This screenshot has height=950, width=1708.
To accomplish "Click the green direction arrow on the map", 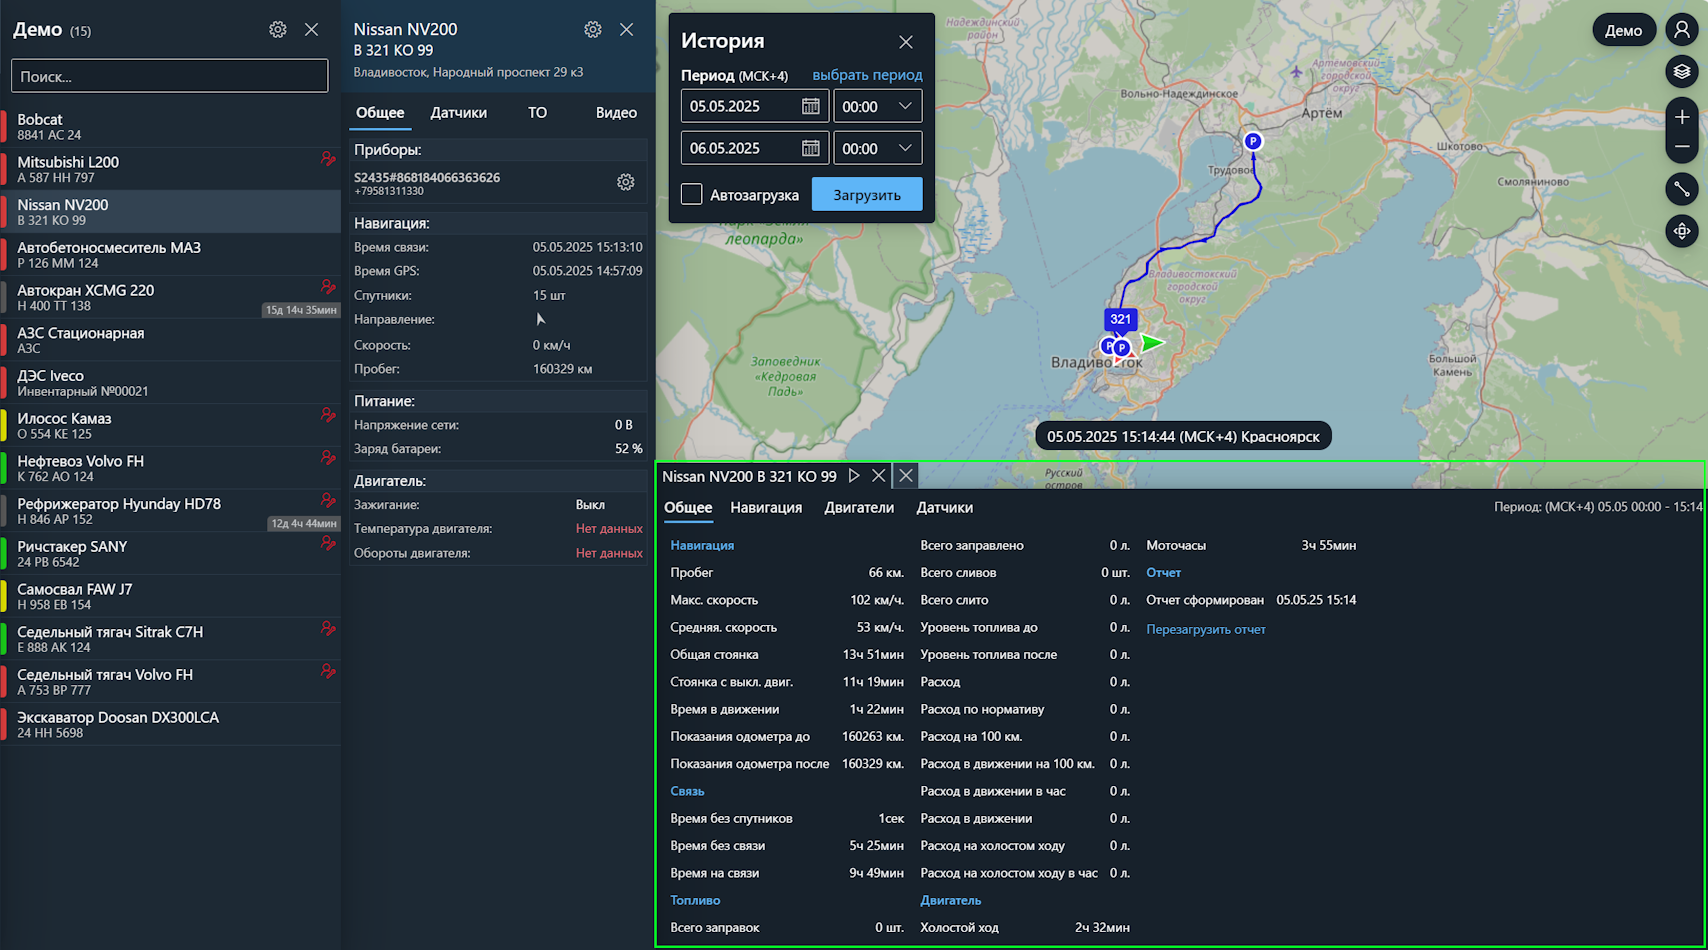I will pos(1153,343).
